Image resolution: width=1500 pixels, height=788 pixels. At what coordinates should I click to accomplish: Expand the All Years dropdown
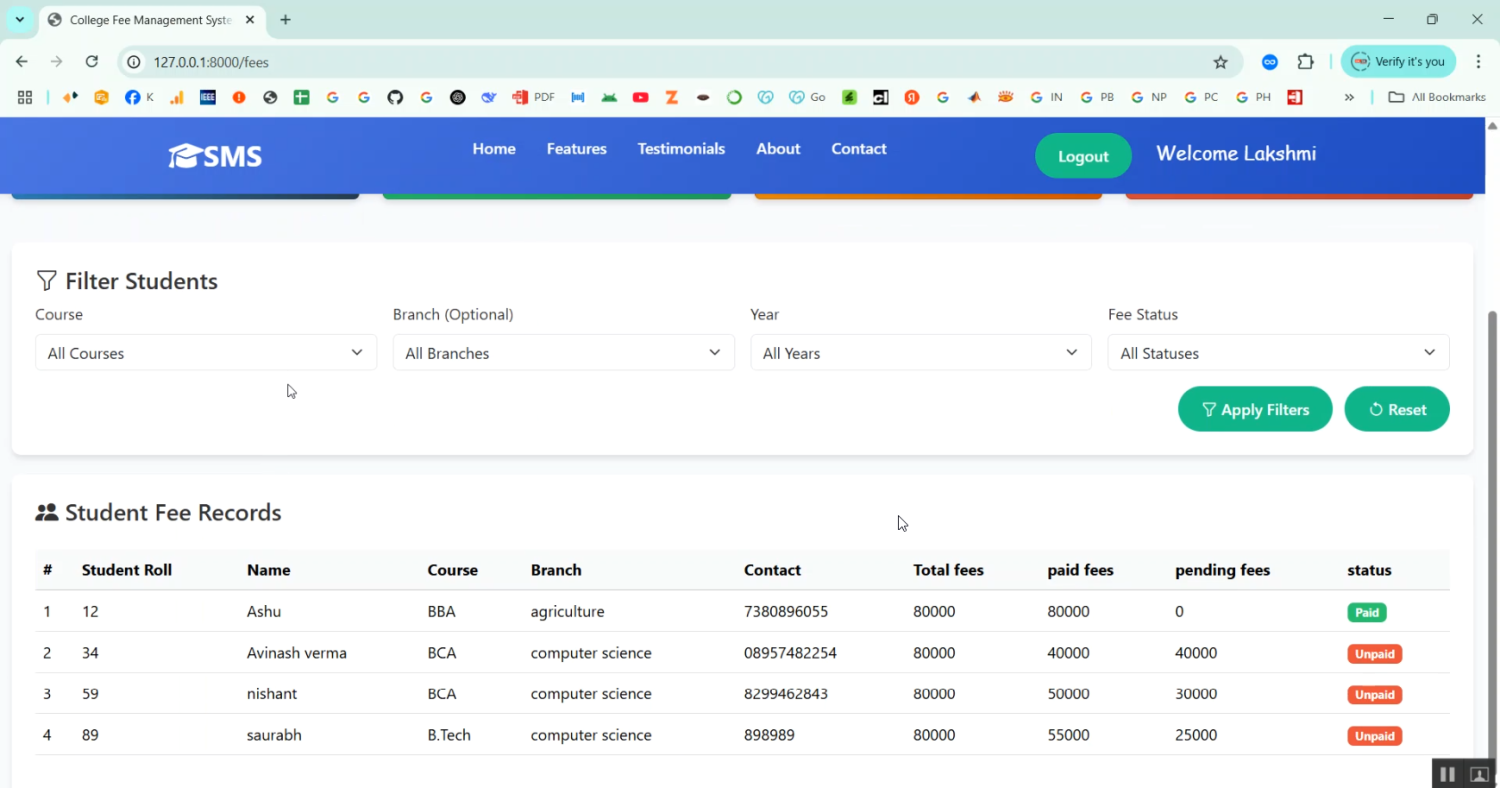click(920, 353)
